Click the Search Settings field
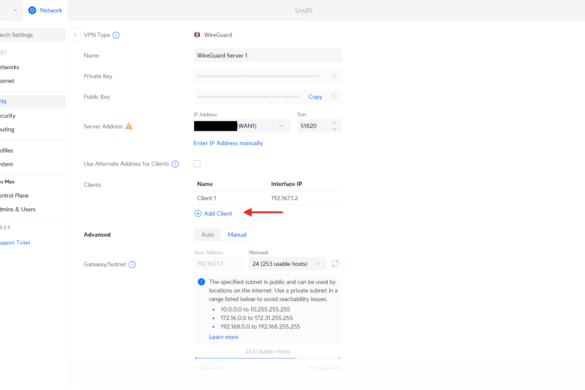This screenshot has height=390, width=585. (33, 35)
